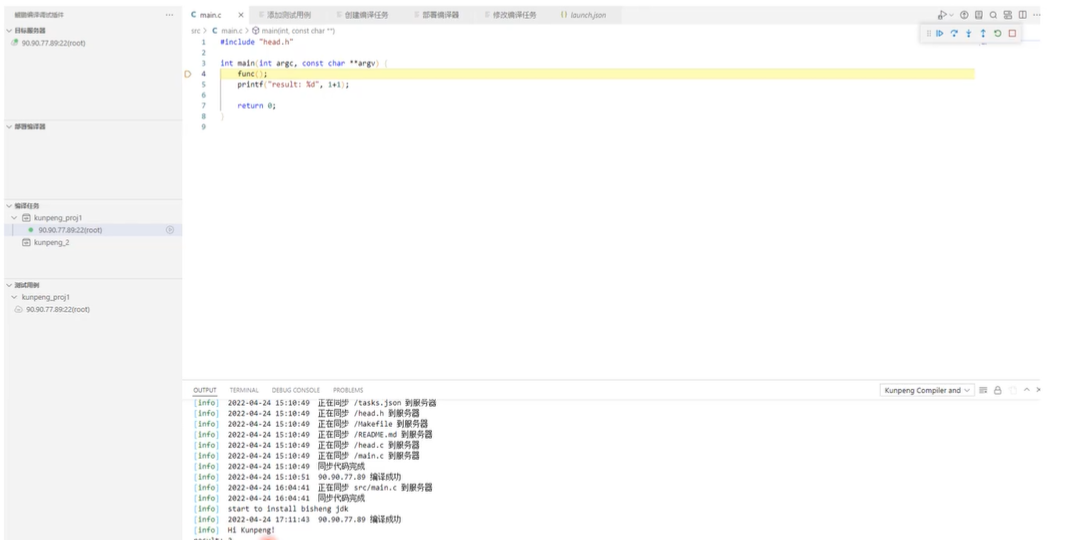Click the Step Out debug icon

click(983, 33)
